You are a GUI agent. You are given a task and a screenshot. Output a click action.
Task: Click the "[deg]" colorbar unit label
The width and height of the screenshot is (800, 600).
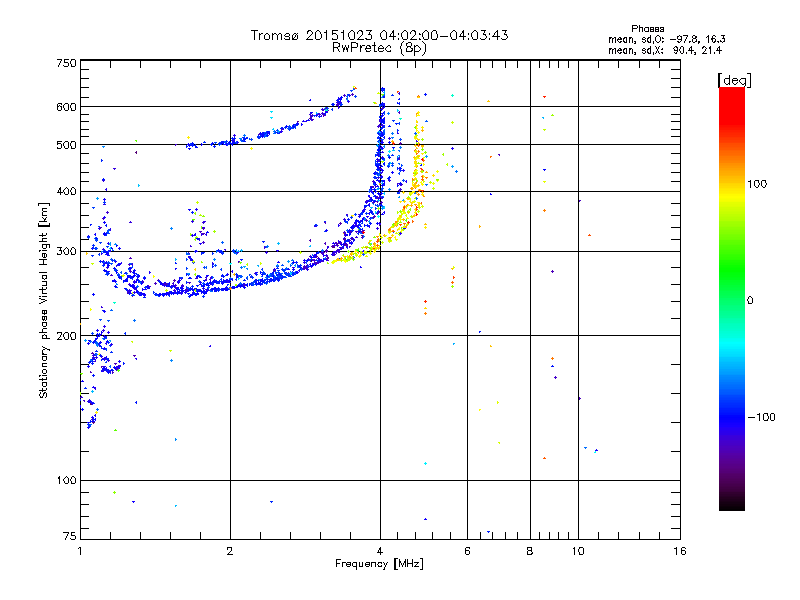tap(734, 80)
